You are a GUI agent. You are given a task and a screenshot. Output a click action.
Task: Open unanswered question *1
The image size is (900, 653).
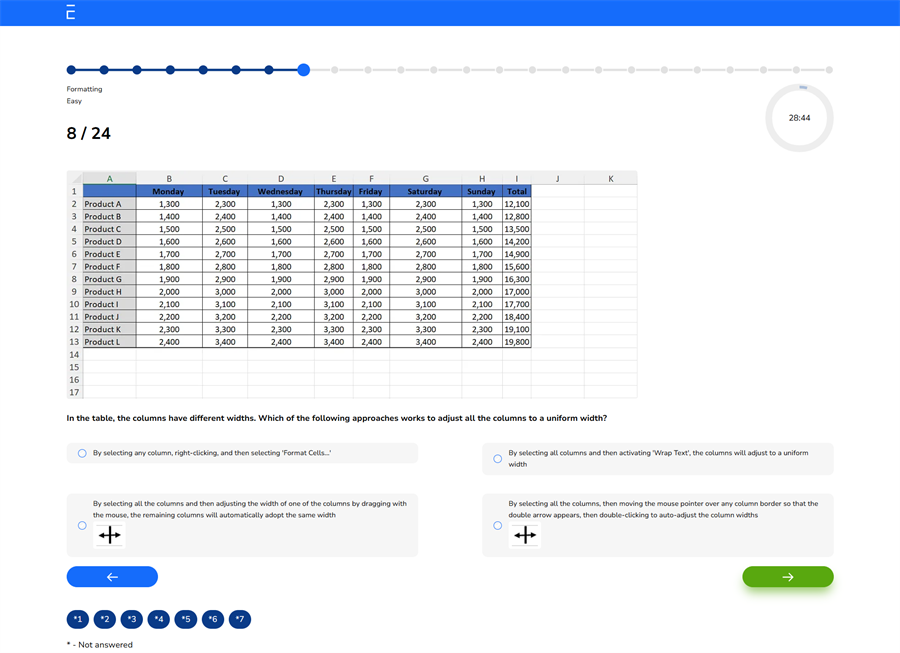[x=77, y=619]
